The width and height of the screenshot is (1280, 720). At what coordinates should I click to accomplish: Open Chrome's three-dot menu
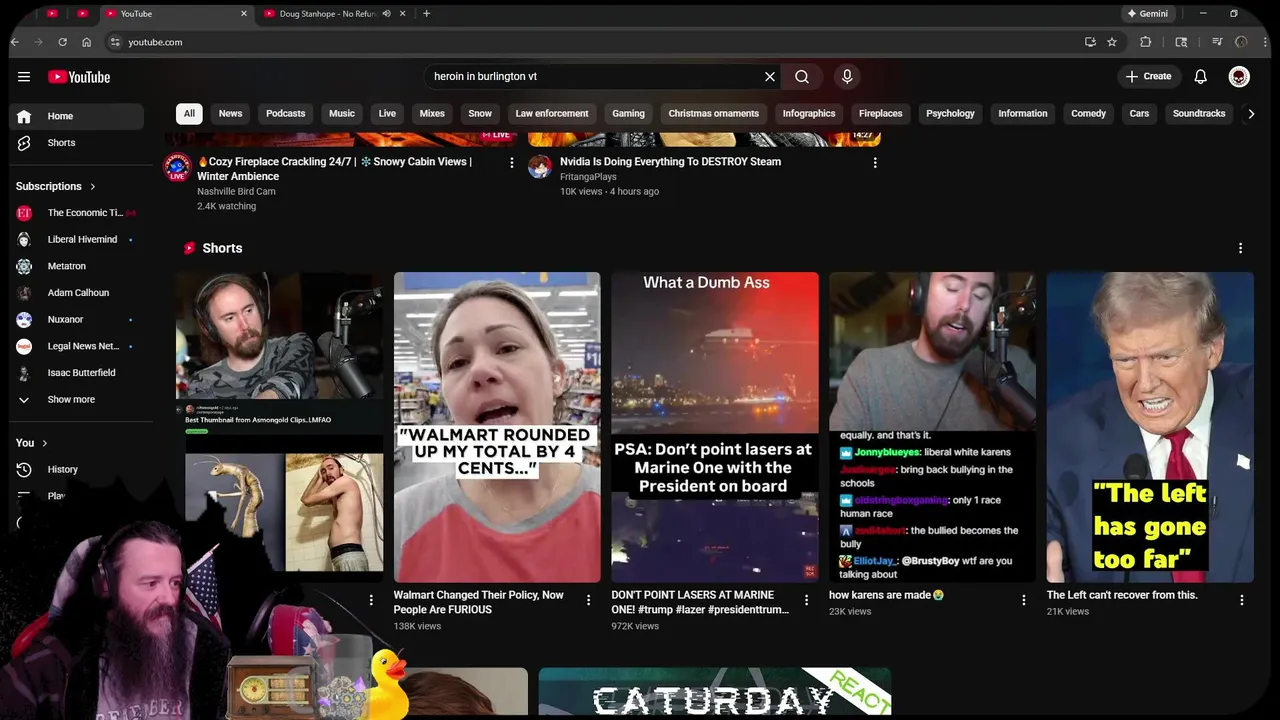coord(1265,42)
